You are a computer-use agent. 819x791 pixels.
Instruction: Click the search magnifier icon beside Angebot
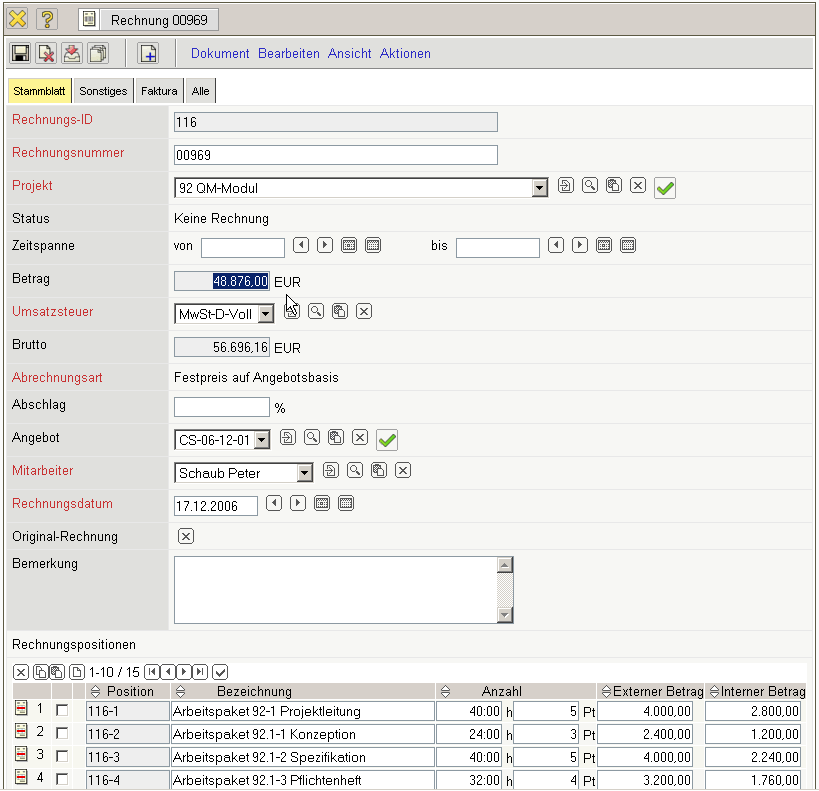[312, 438]
